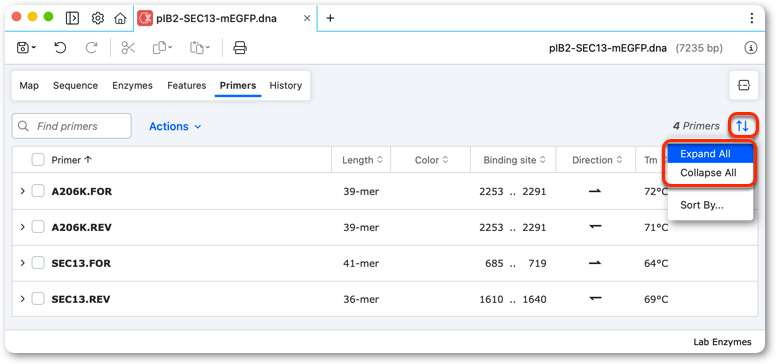Click the 41-mer length cell

click(x=361, y=264)
